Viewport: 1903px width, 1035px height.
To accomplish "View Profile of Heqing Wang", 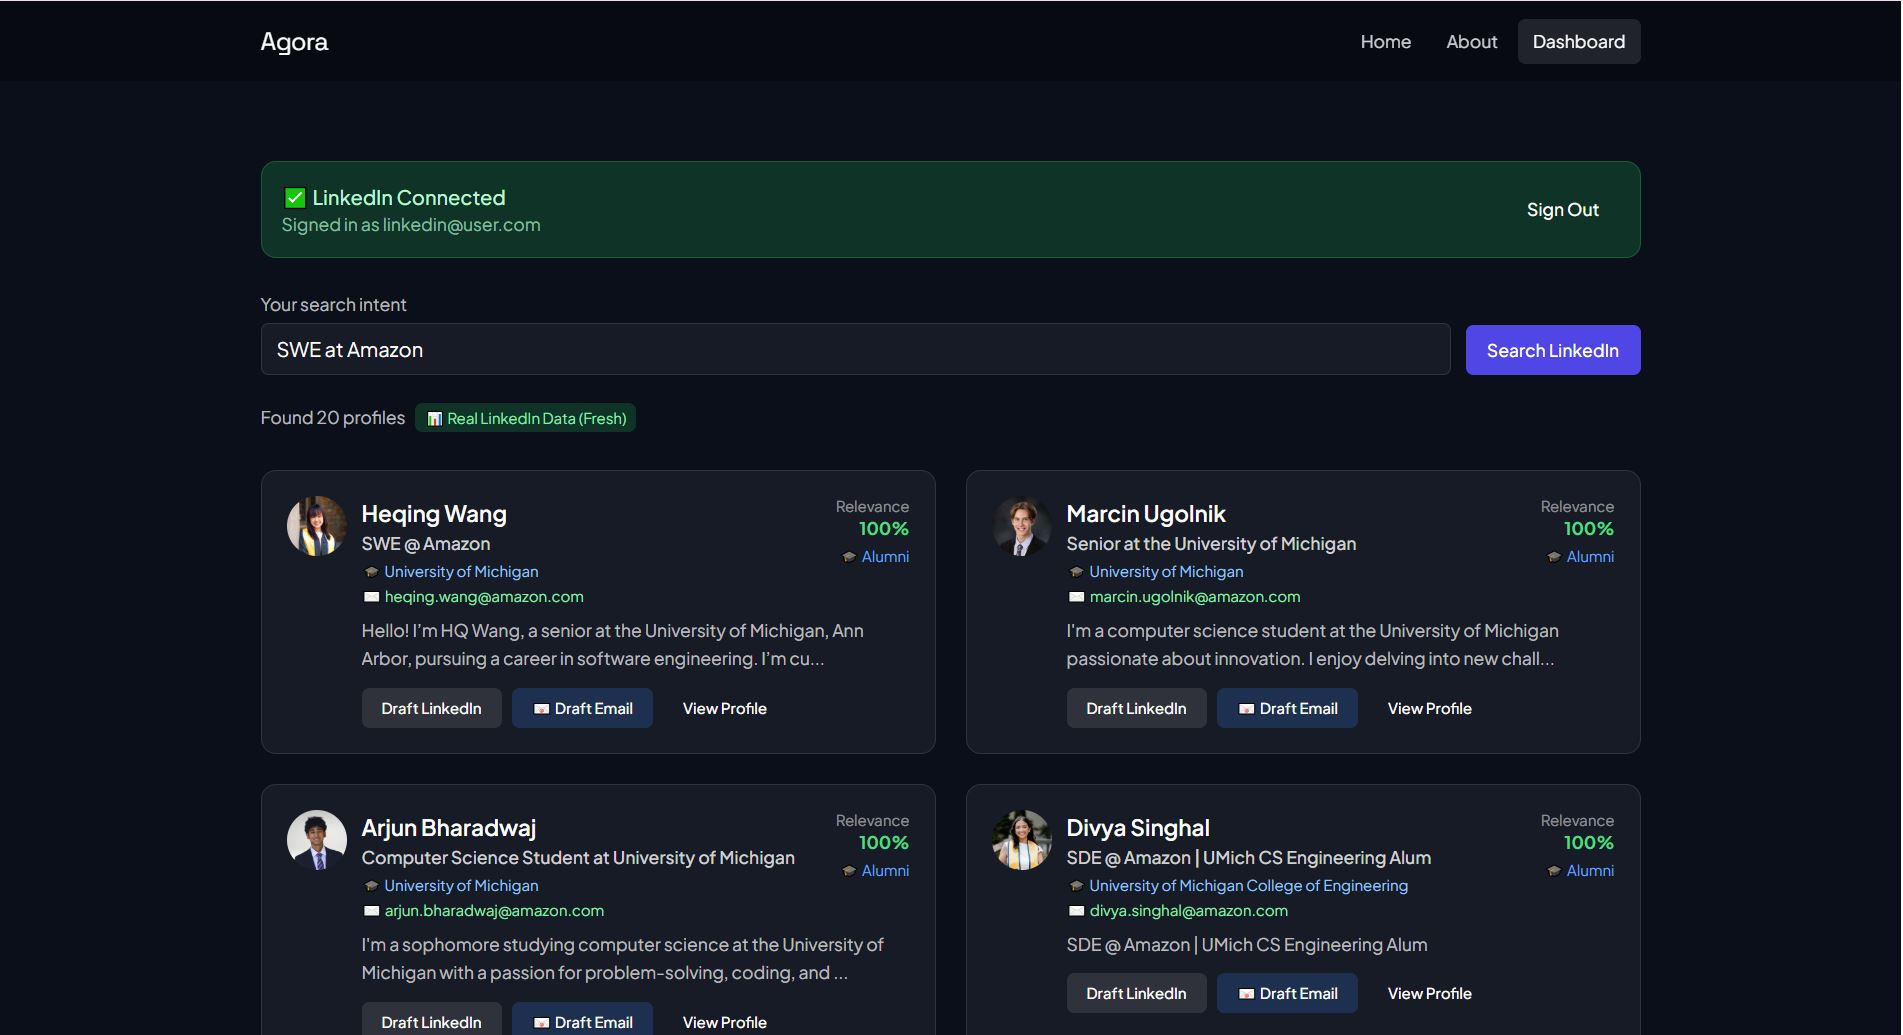I will pos(724,708).
